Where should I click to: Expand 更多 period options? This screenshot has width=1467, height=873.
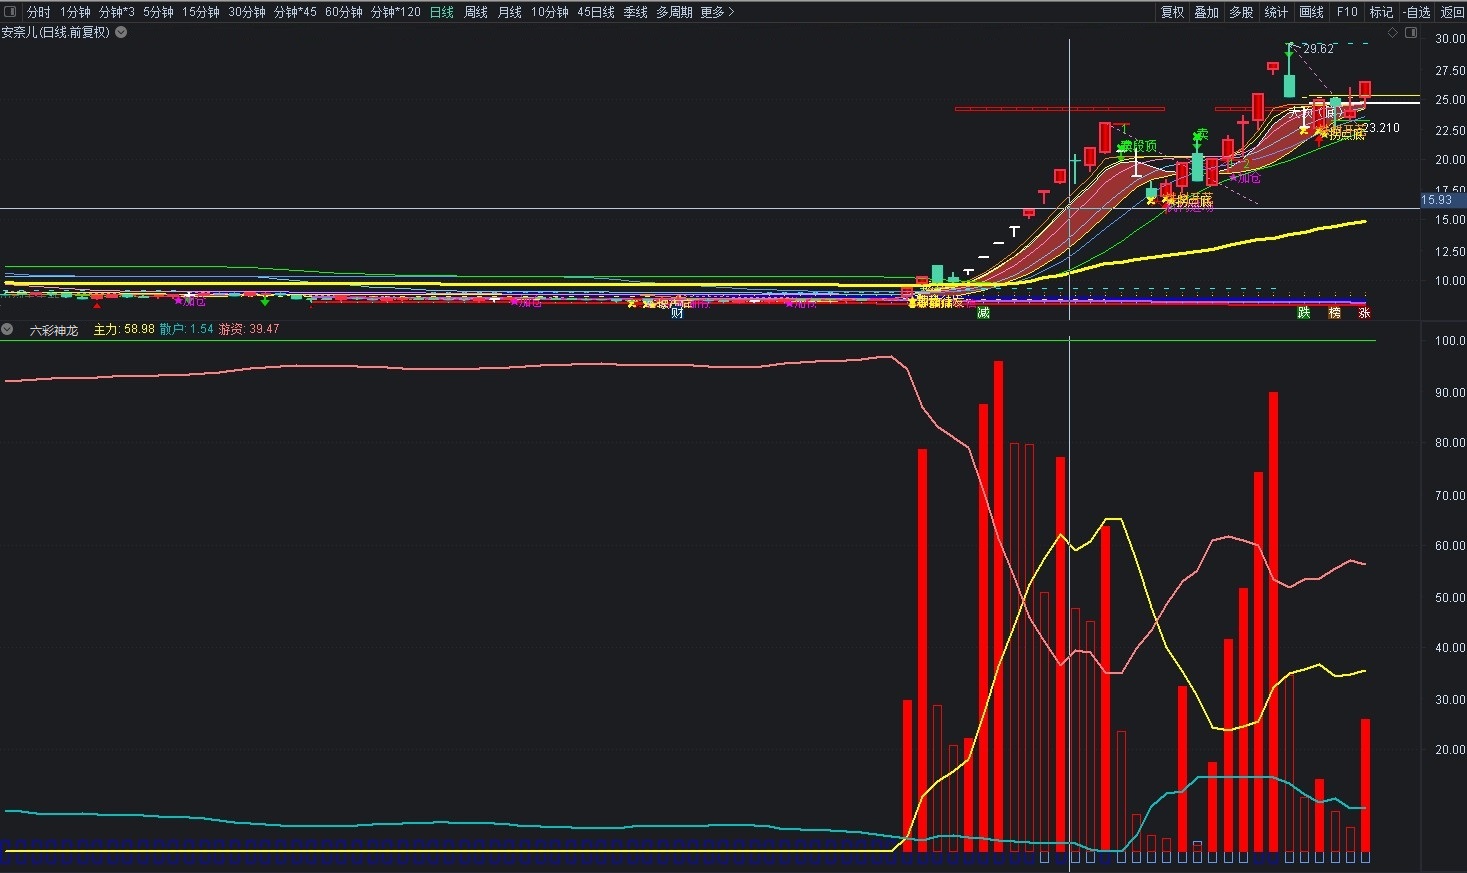717,12
